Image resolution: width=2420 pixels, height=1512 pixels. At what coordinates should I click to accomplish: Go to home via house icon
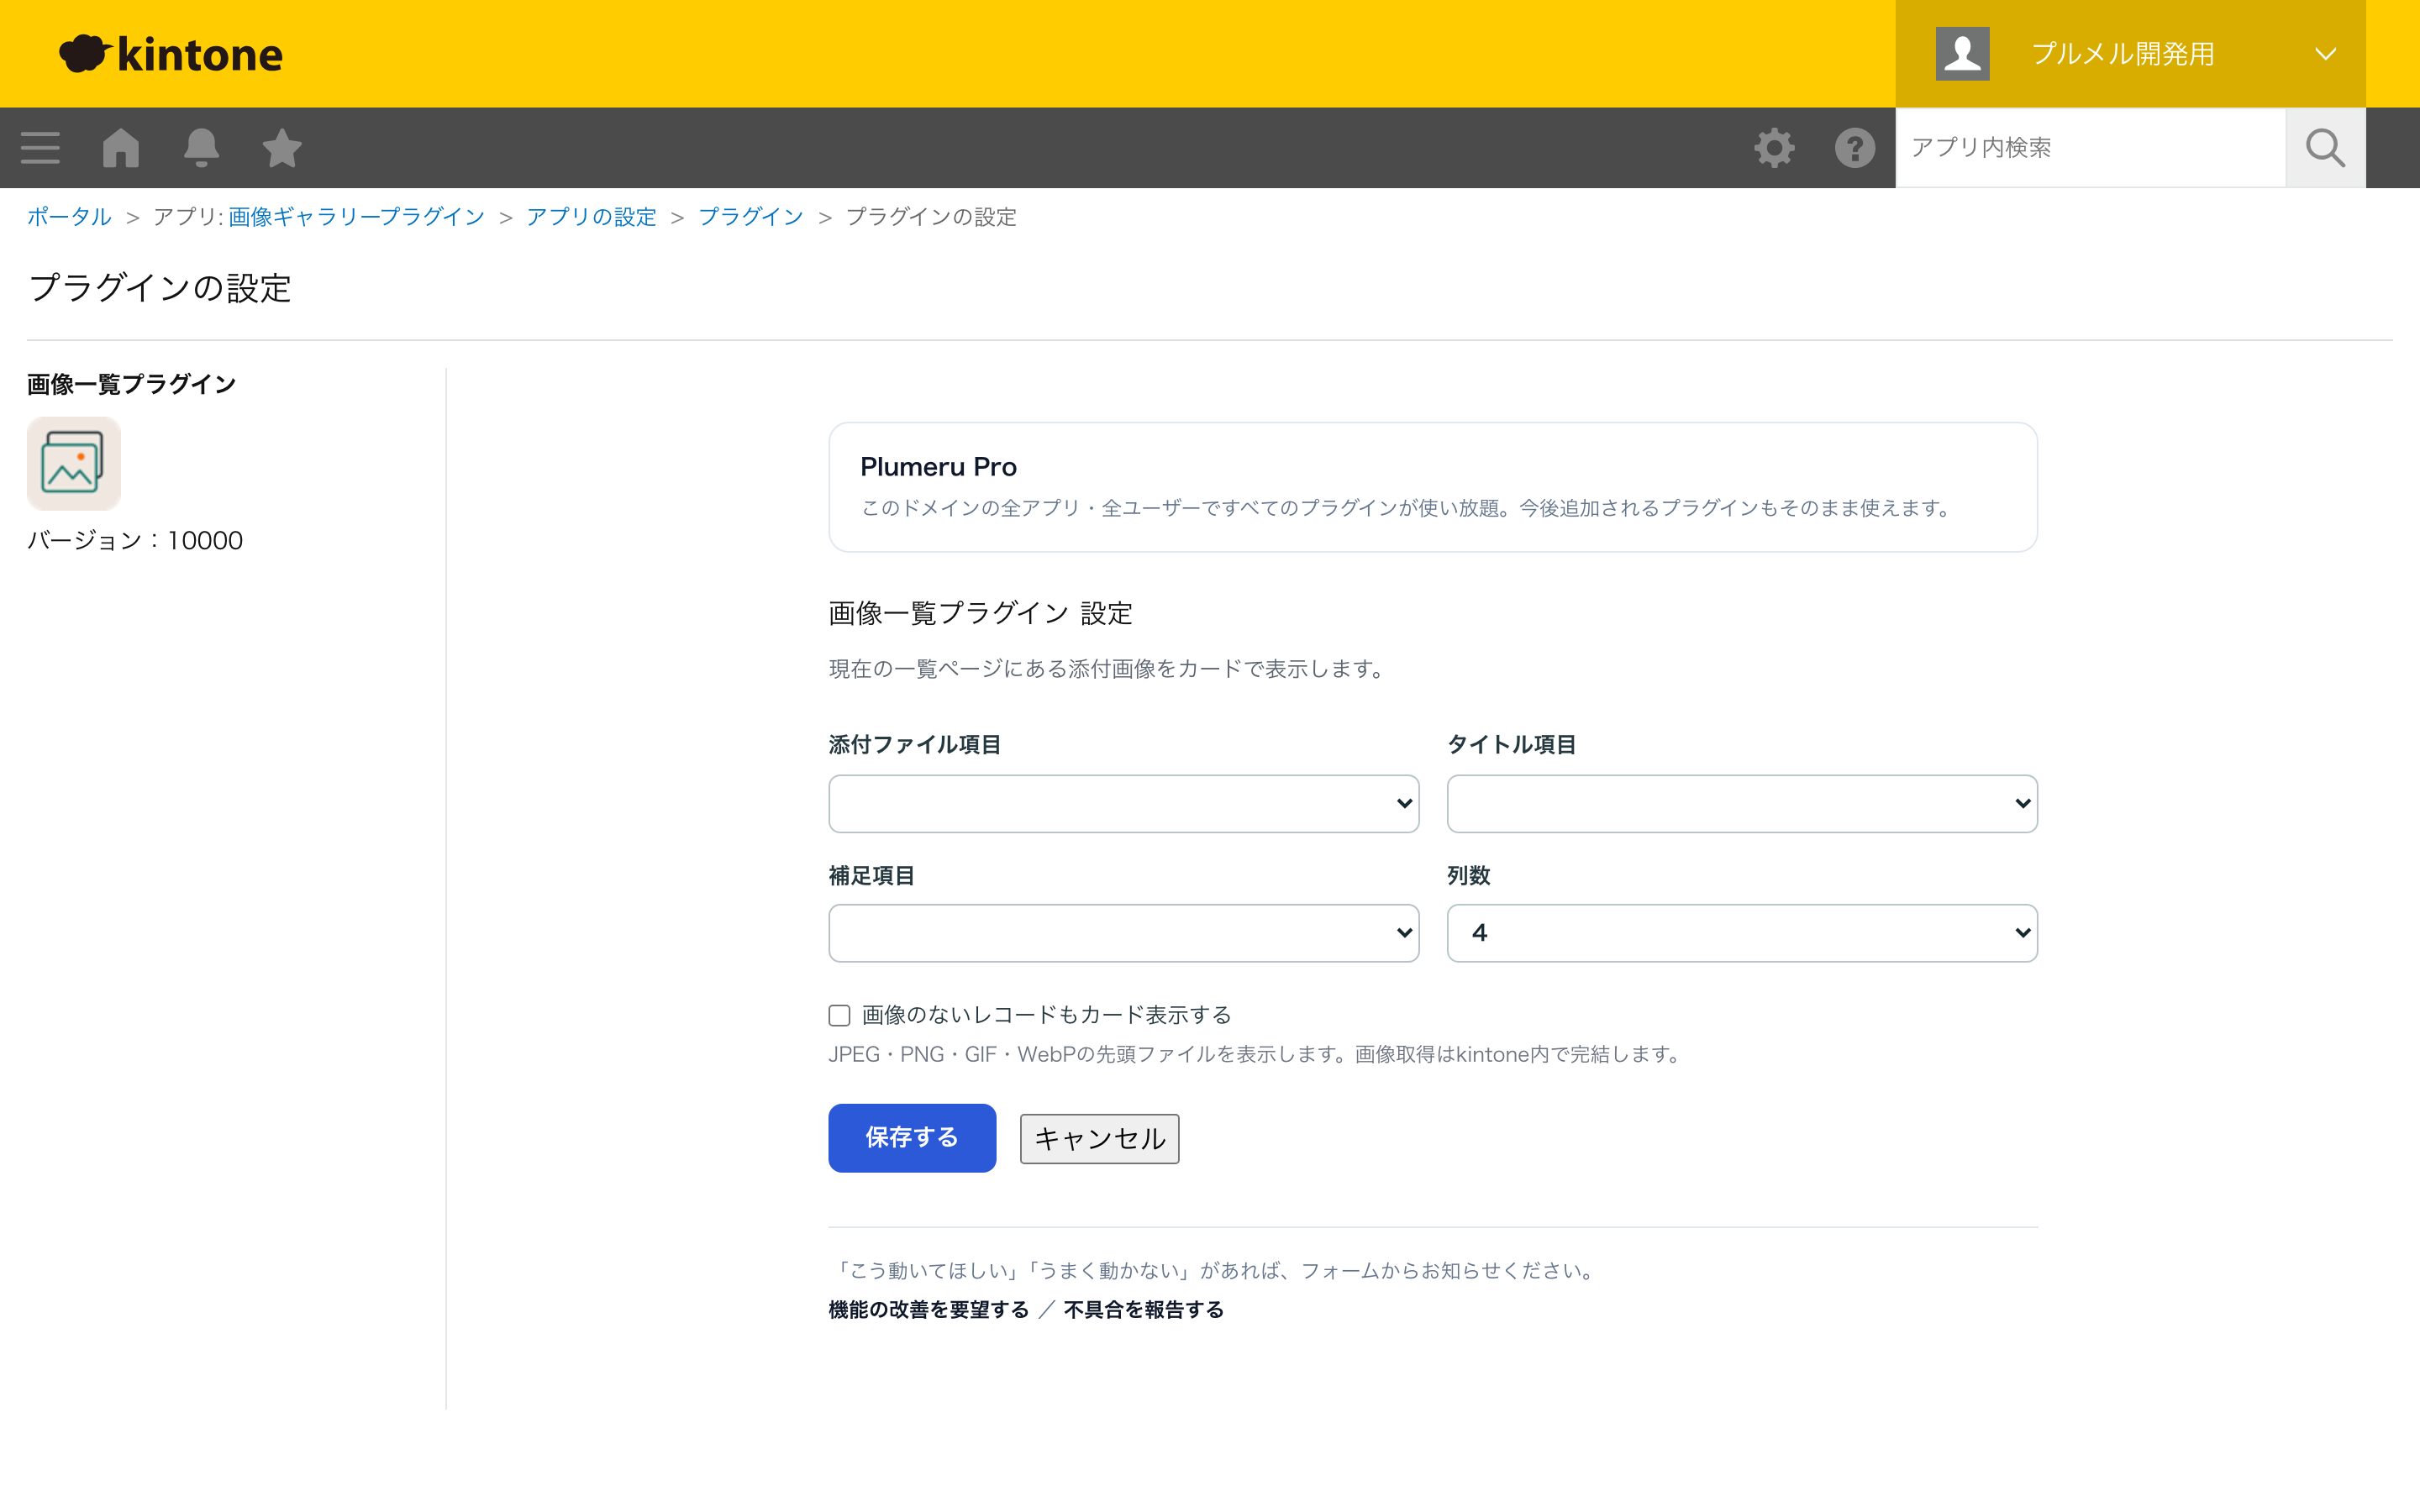point(121,148)
